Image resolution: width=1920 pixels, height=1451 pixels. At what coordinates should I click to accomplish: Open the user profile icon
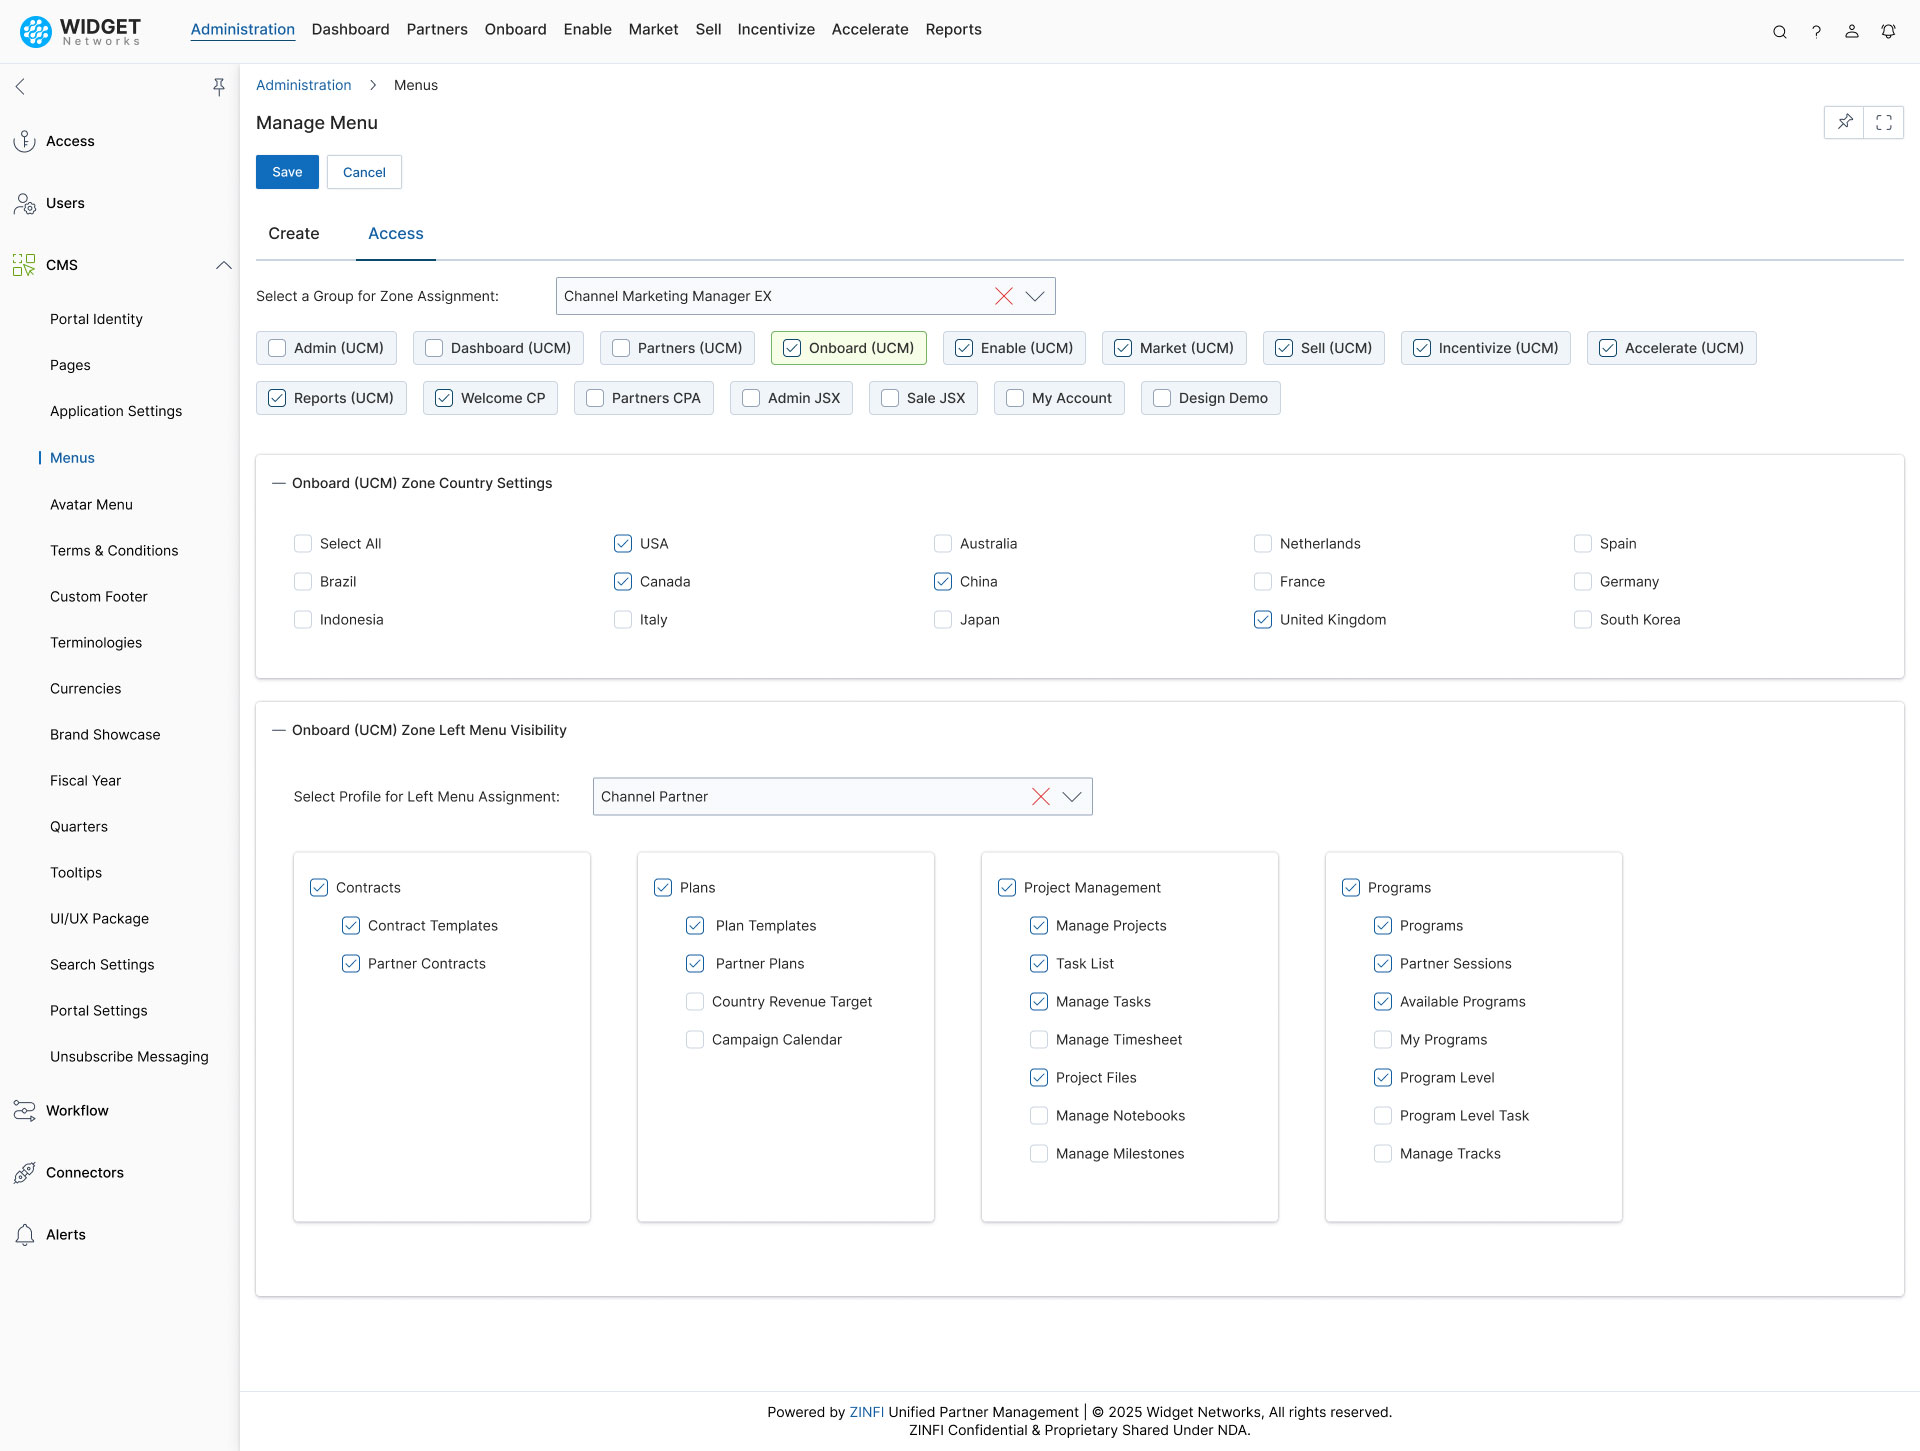1852,32
